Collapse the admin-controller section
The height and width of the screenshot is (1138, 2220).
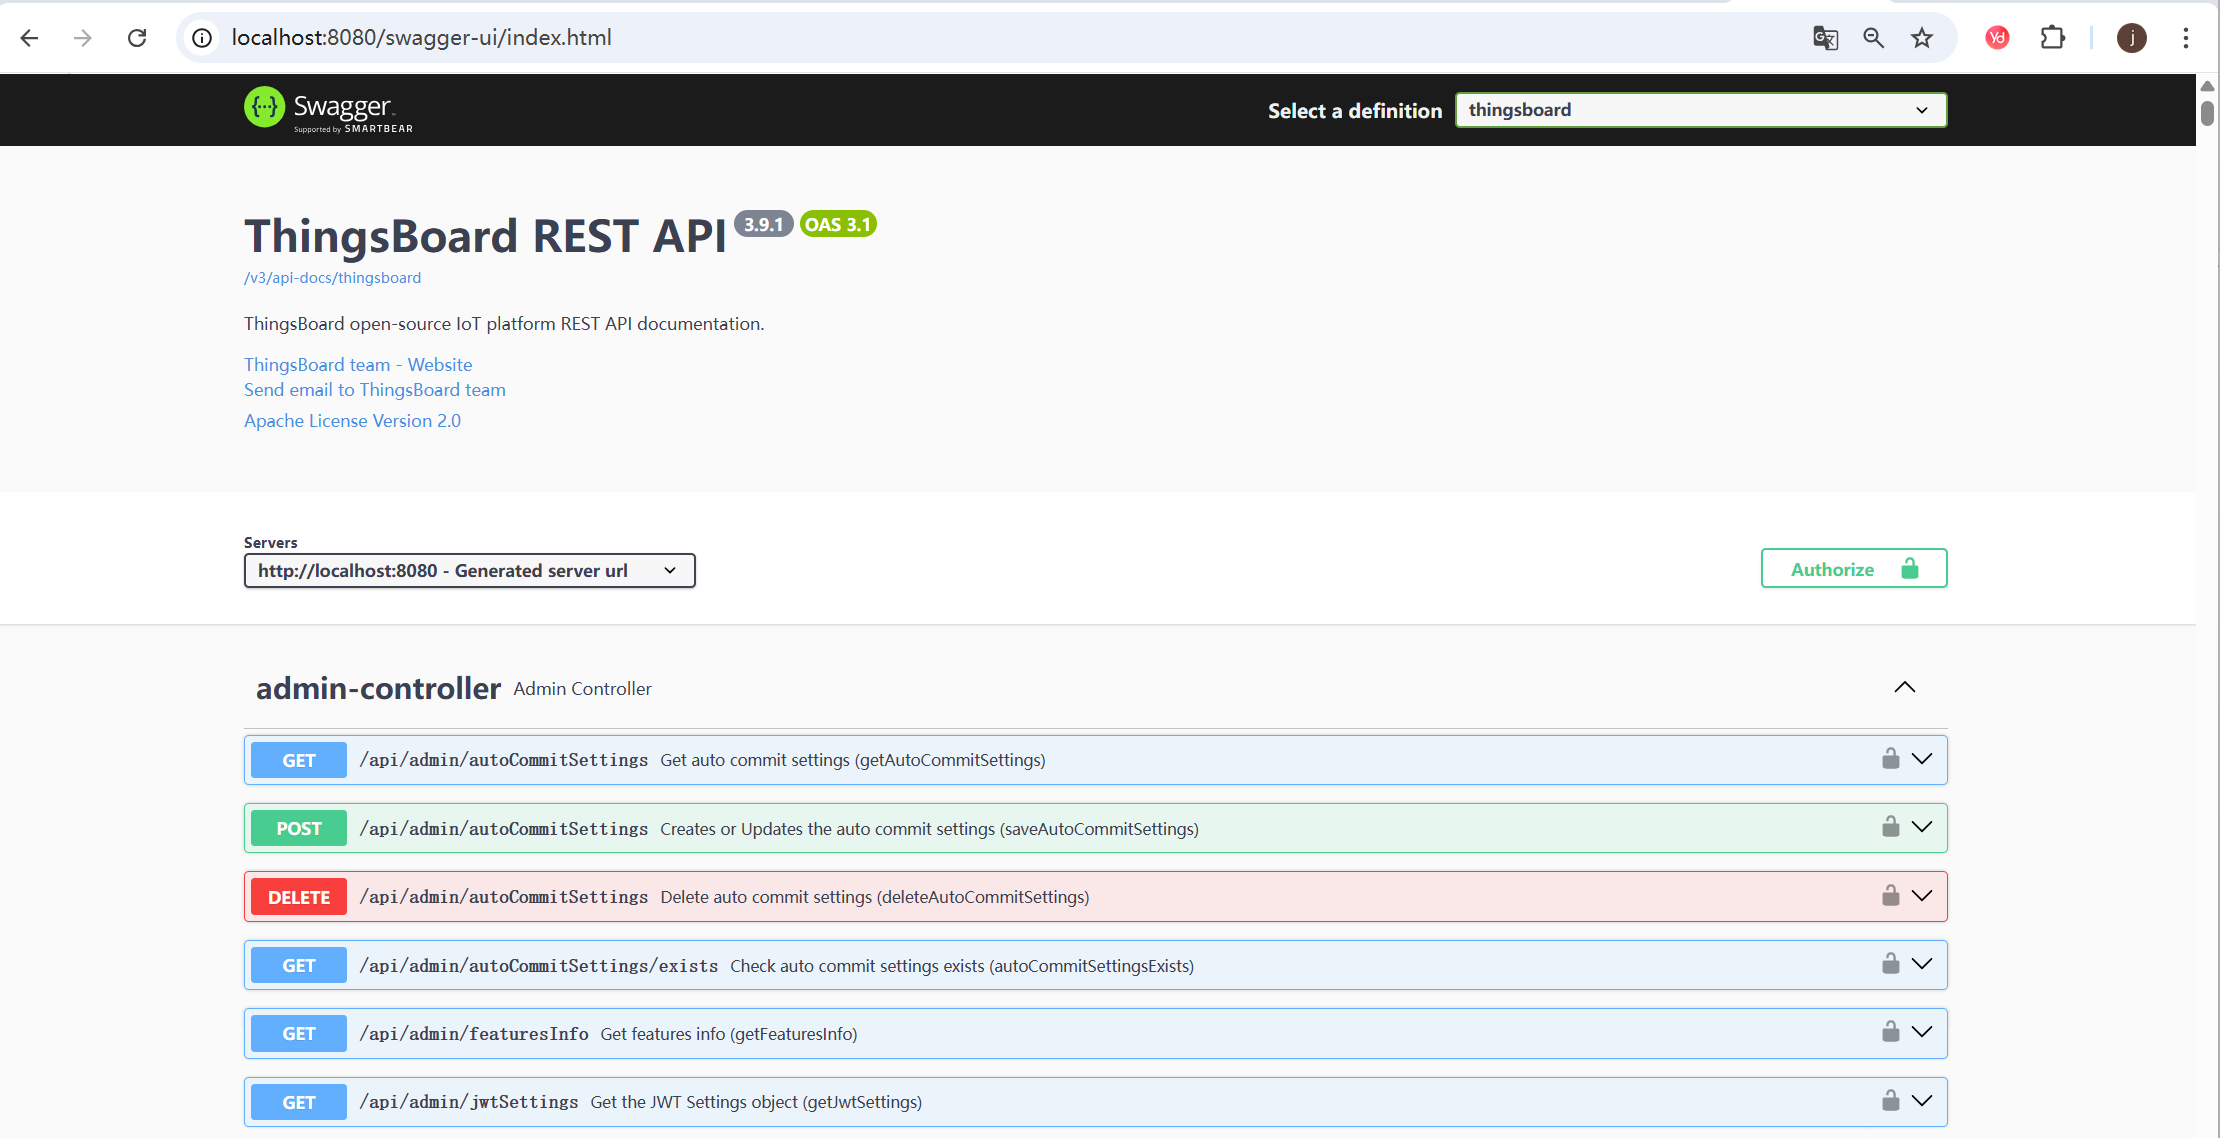[1904, 687]
